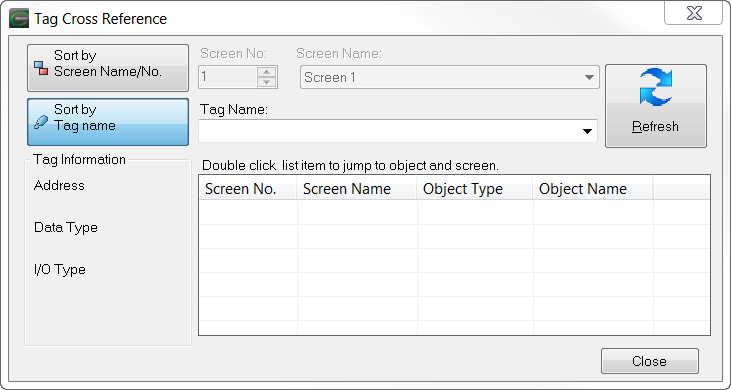Select the first empty row in the list
This screenshot has height=390, width=731.
click(x=455, y=212)
